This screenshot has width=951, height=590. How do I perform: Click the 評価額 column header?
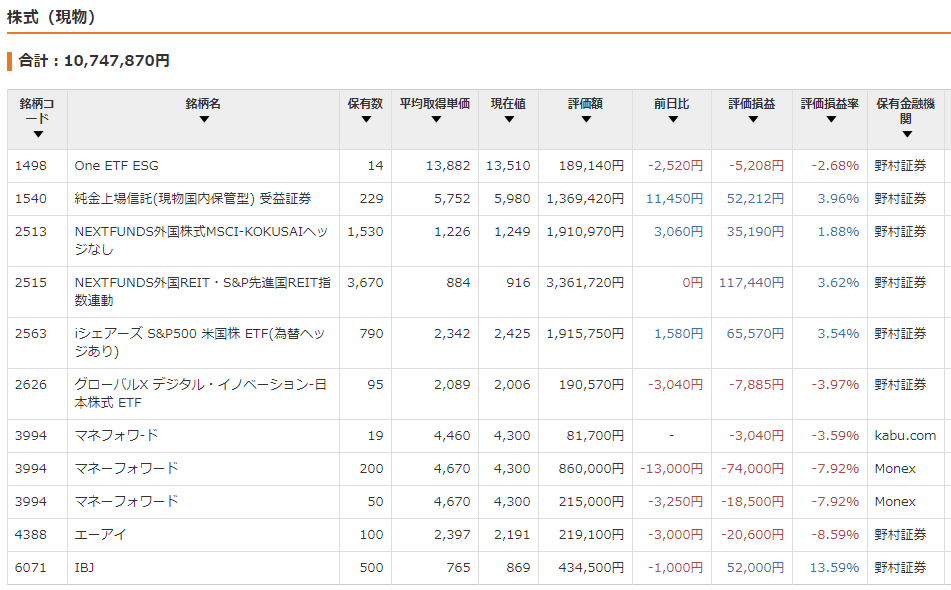585,104
